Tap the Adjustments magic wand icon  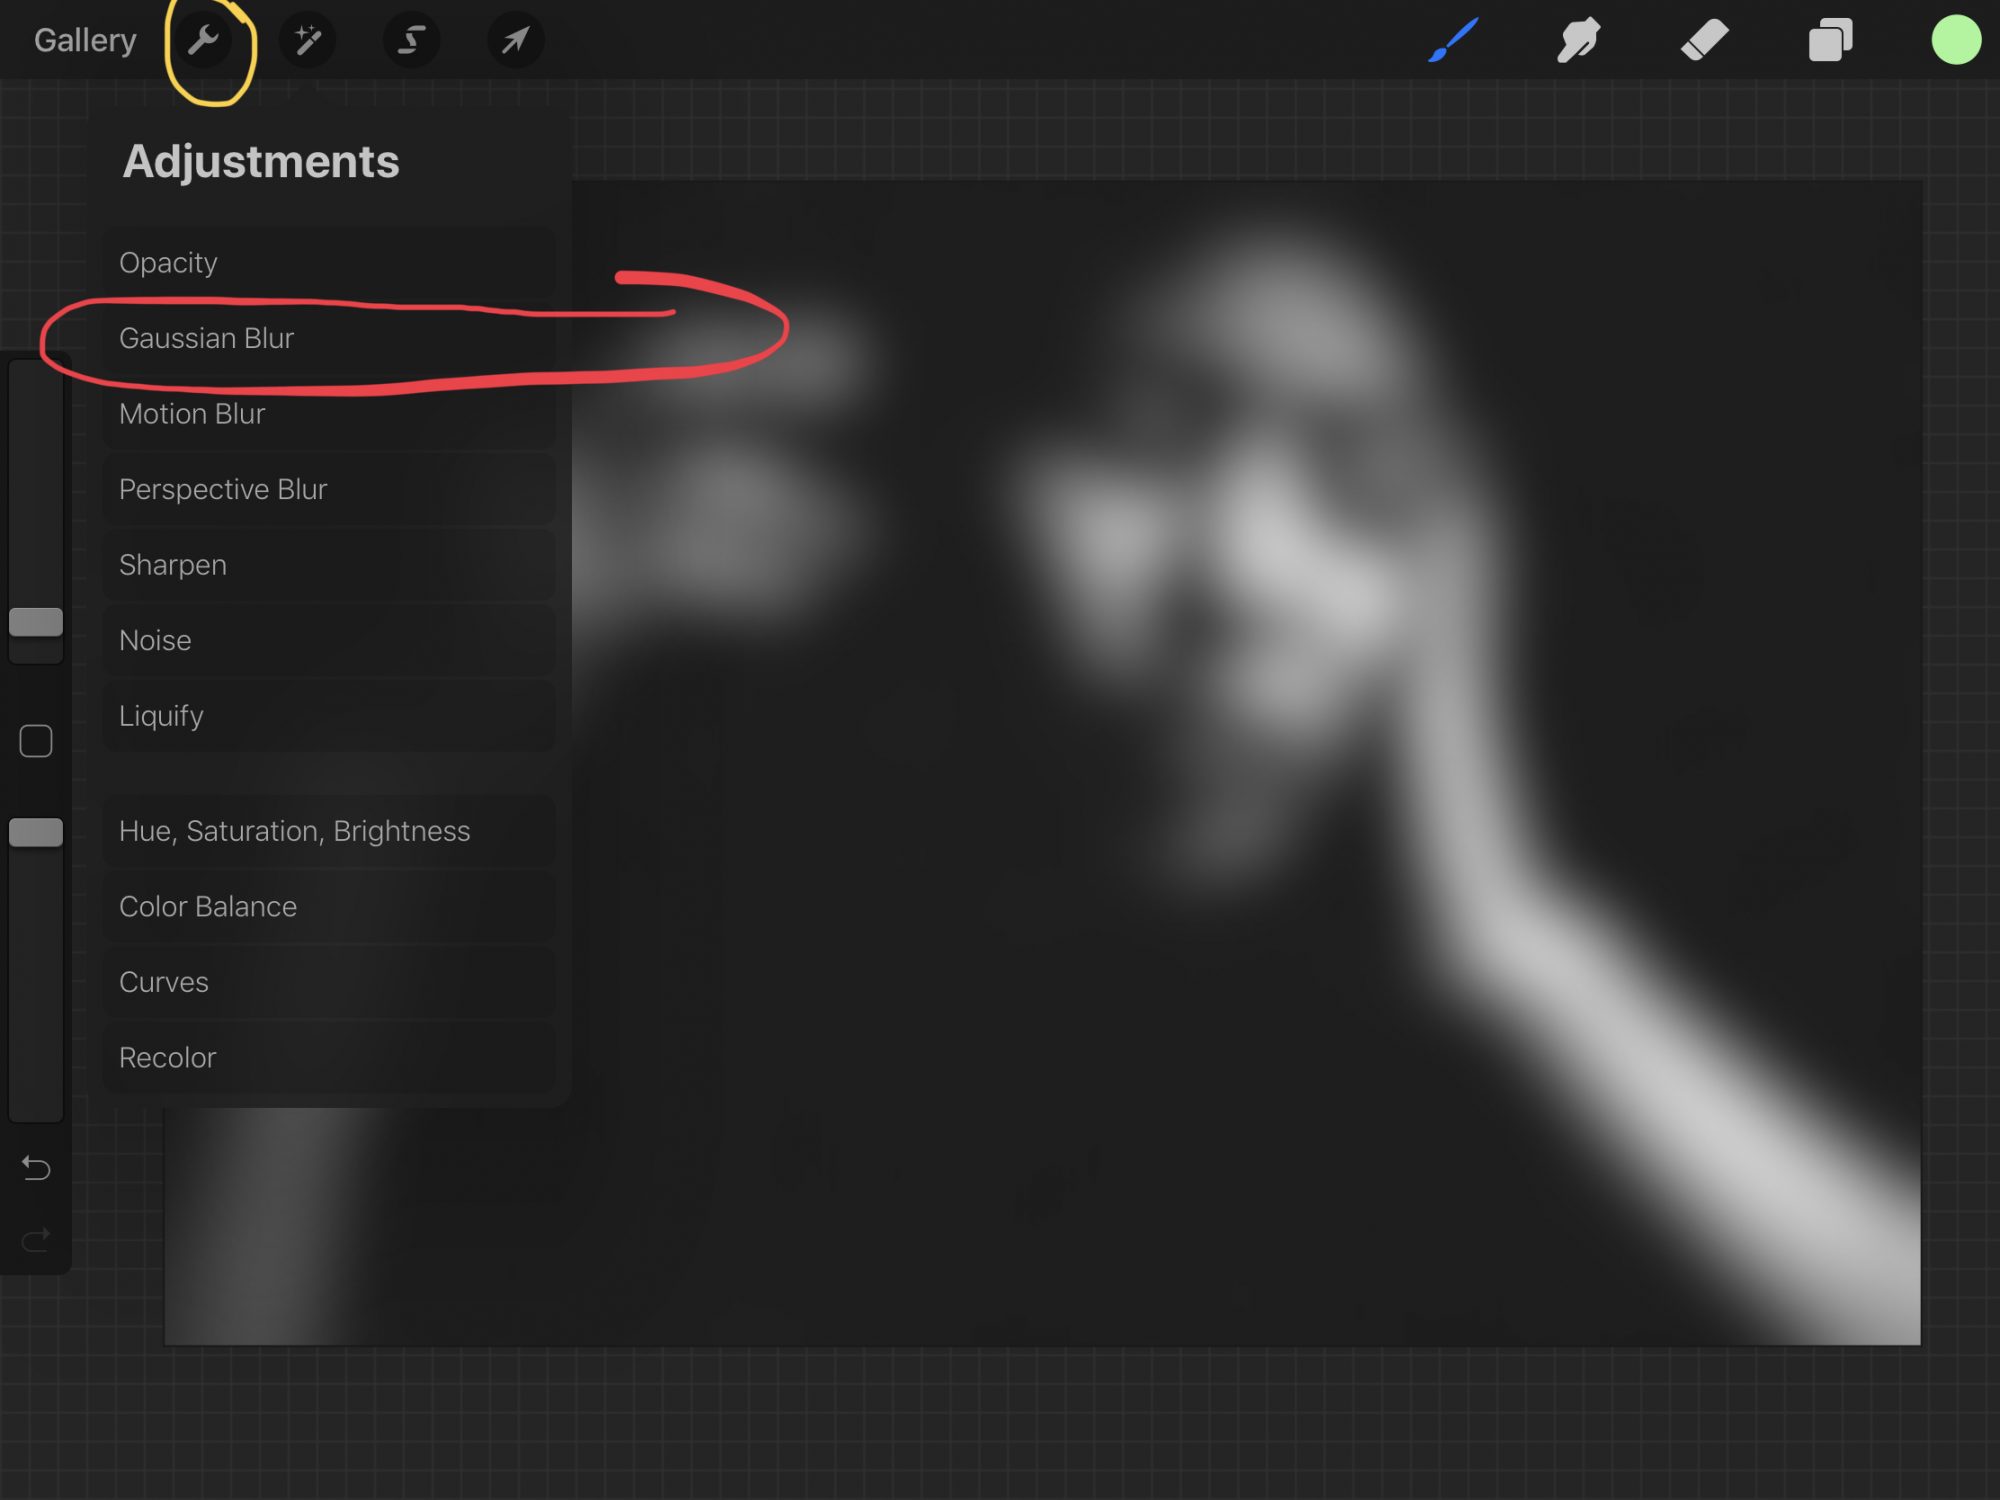pos(308,41)
